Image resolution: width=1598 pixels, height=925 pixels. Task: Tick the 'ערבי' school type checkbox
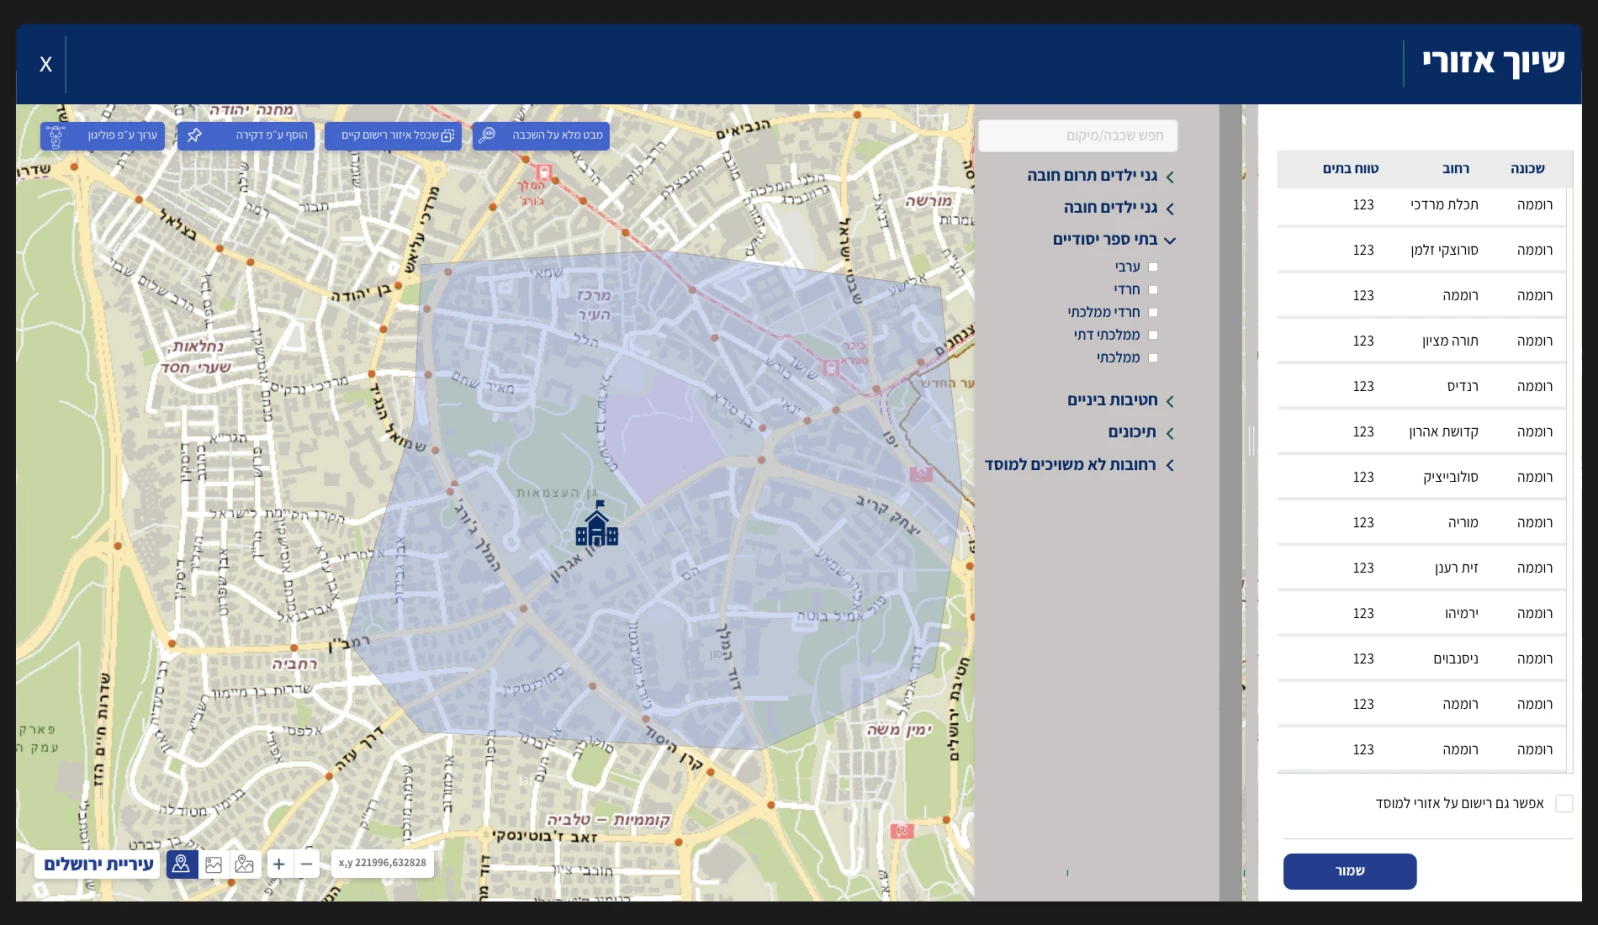[1153, 267]
